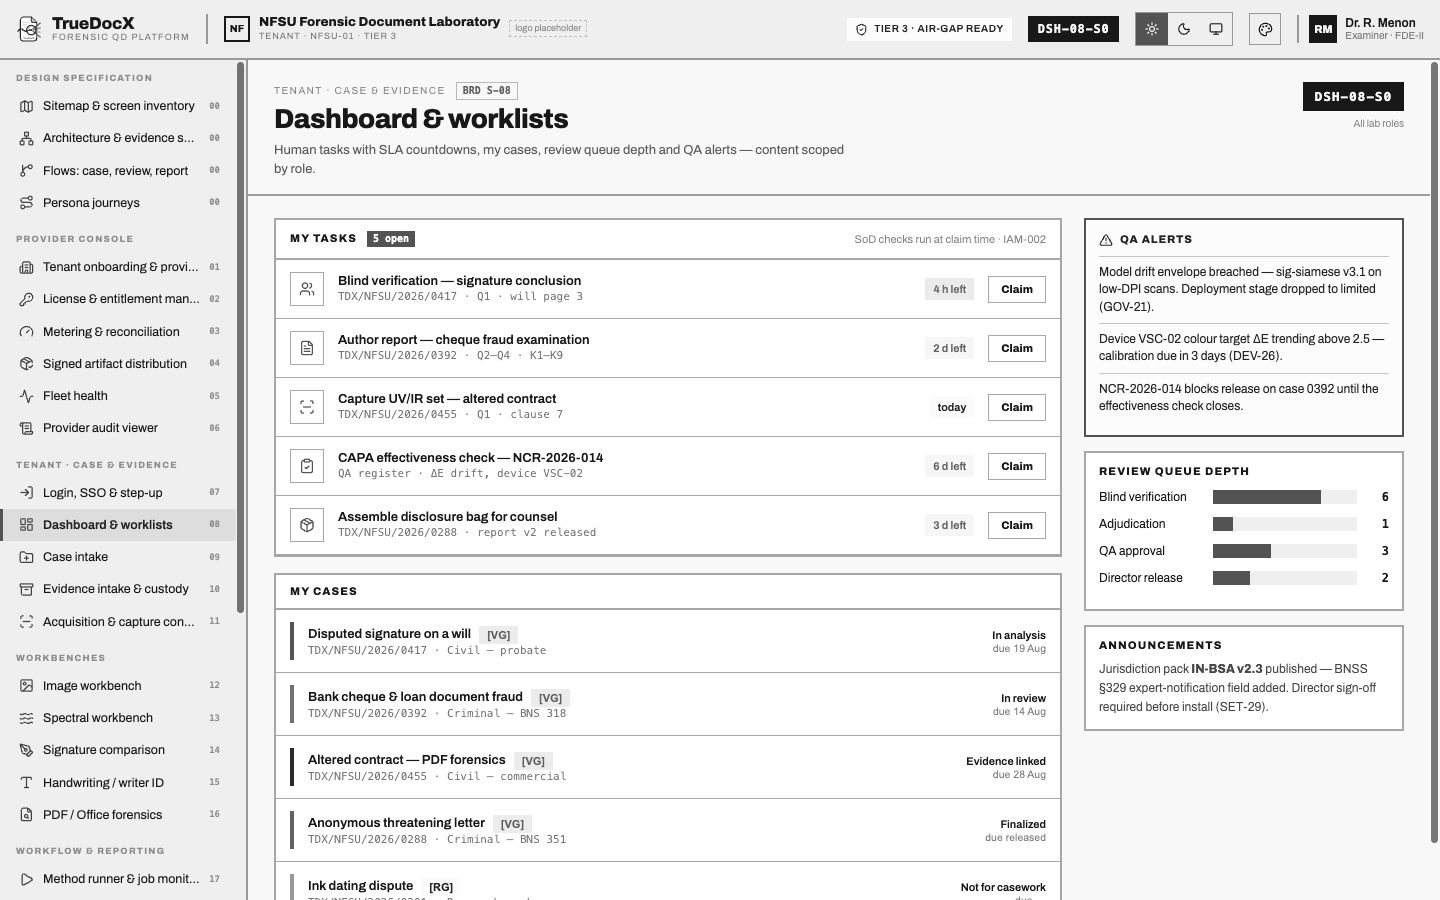
Task: Claim Author report cheque fraud task
Action: tap(1017, 348)
